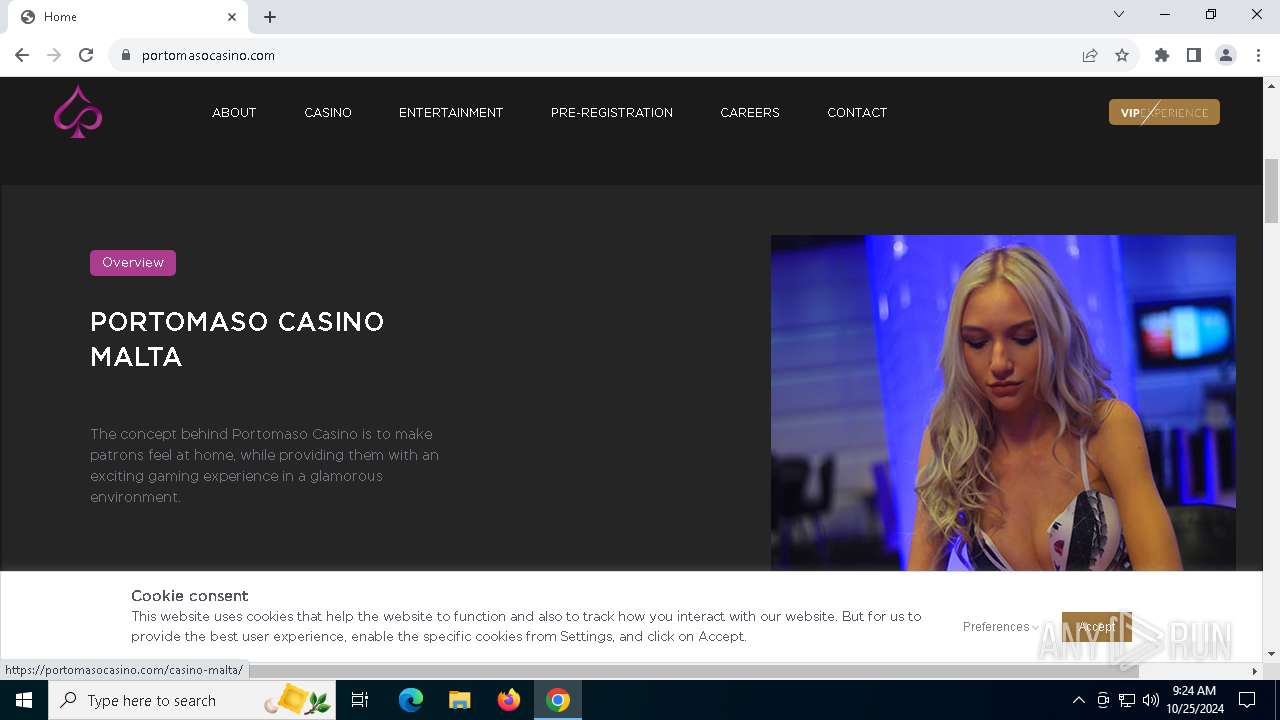Viewport: 1280px width, 720px height.
Task: Close the Home tab
Action: [232, 17]
